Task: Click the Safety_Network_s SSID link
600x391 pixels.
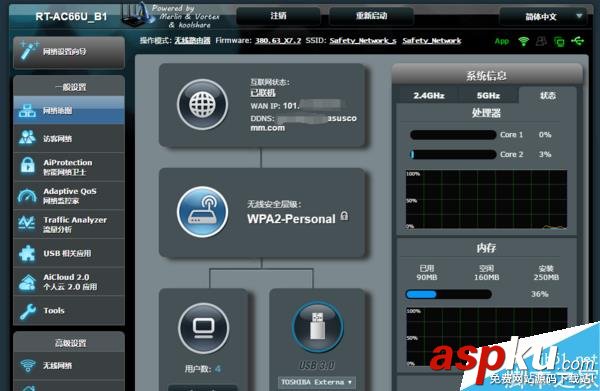Action: pyautogui.click(x=363, y=41)
